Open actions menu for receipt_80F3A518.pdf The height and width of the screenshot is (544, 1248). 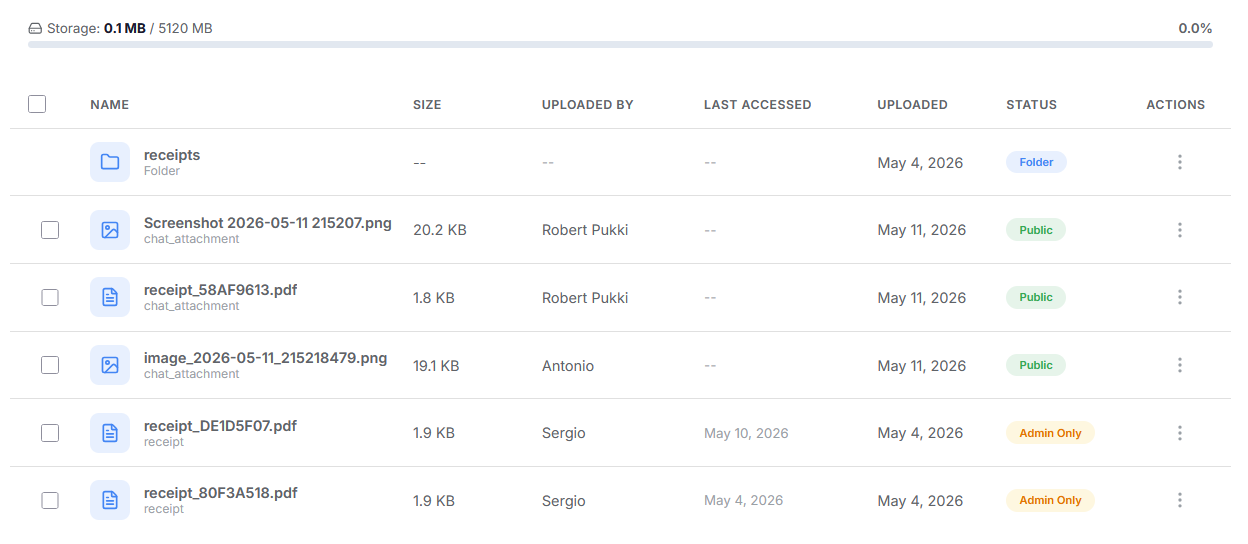pos(1180,500)
